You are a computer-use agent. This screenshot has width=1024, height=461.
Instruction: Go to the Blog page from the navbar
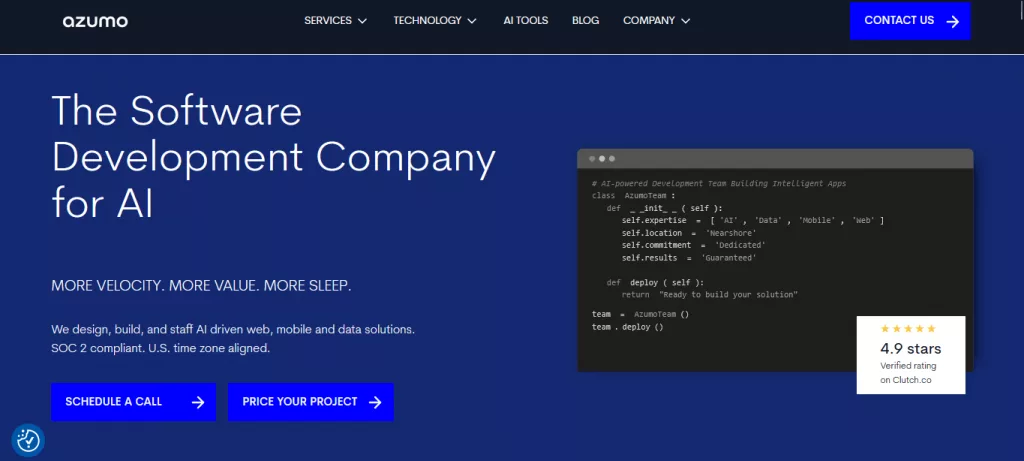tap(585, 21)
